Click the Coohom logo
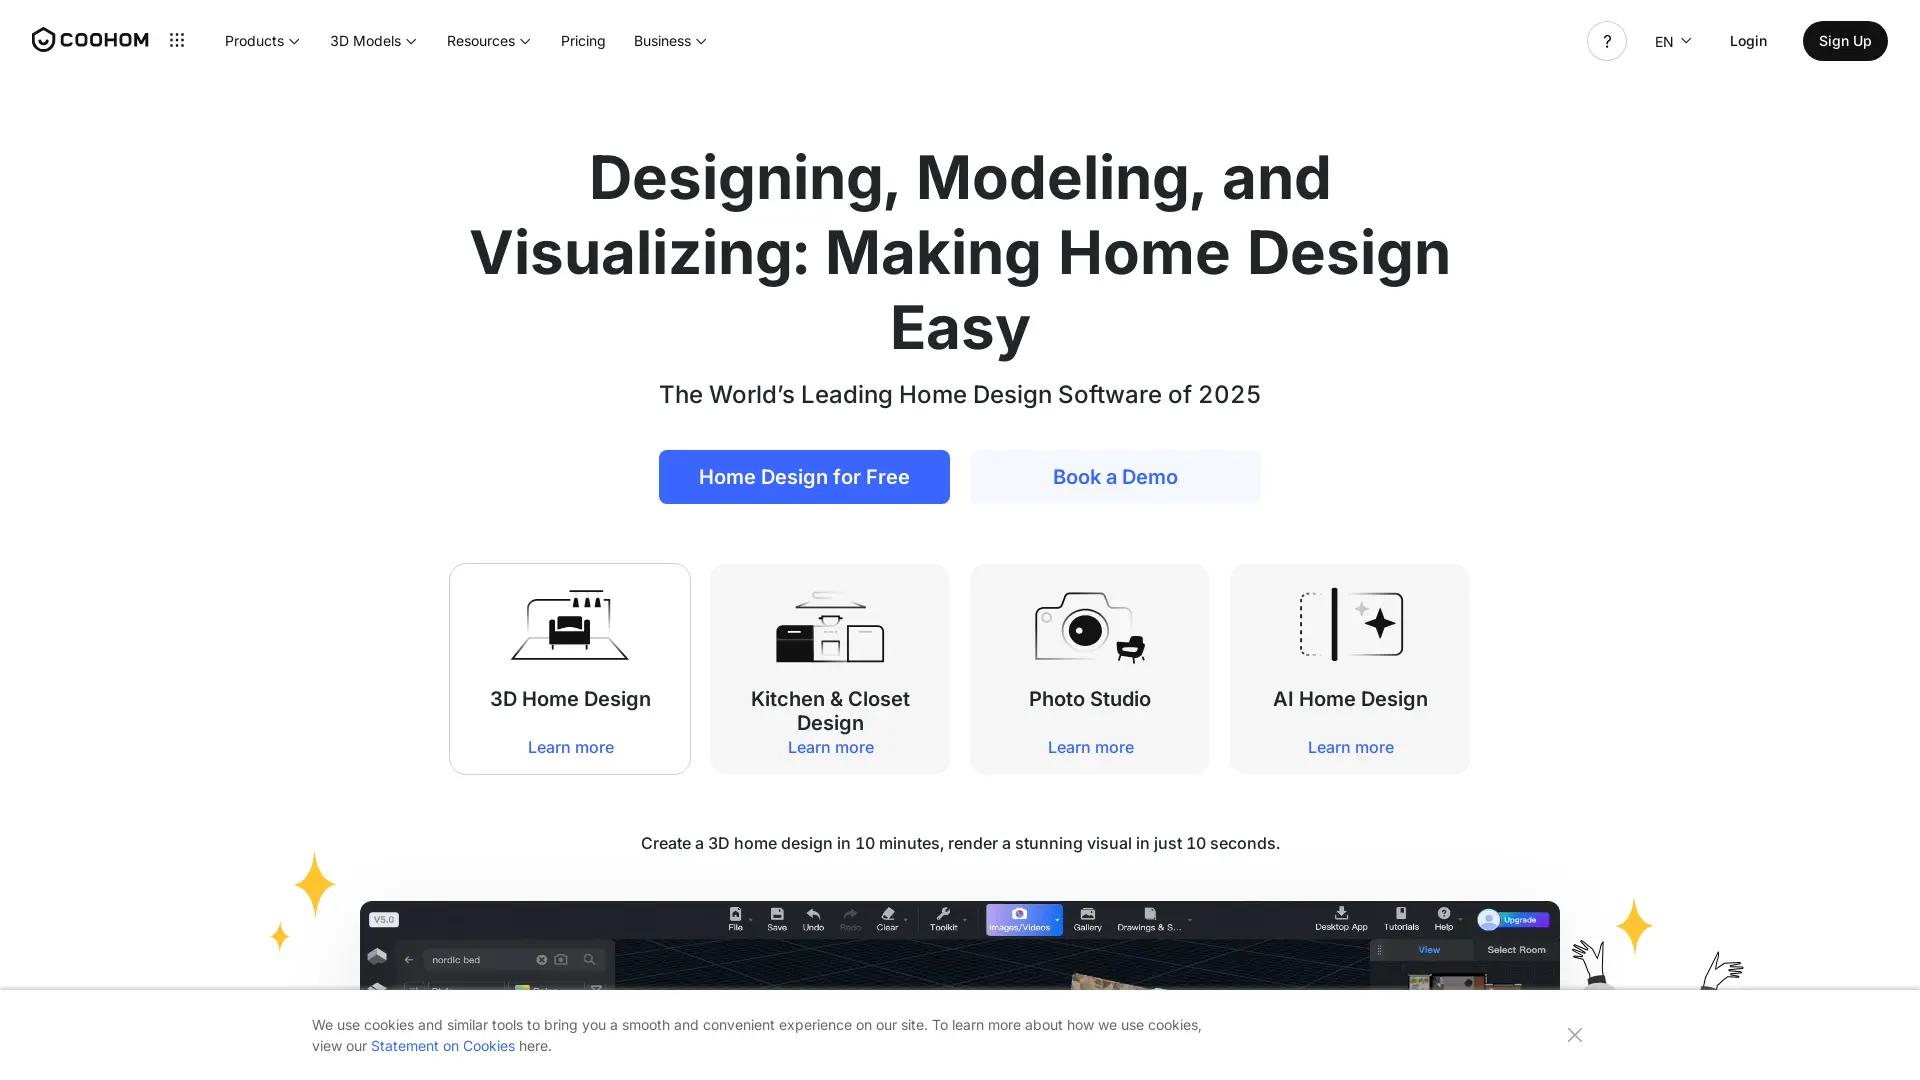 (90, 40)
